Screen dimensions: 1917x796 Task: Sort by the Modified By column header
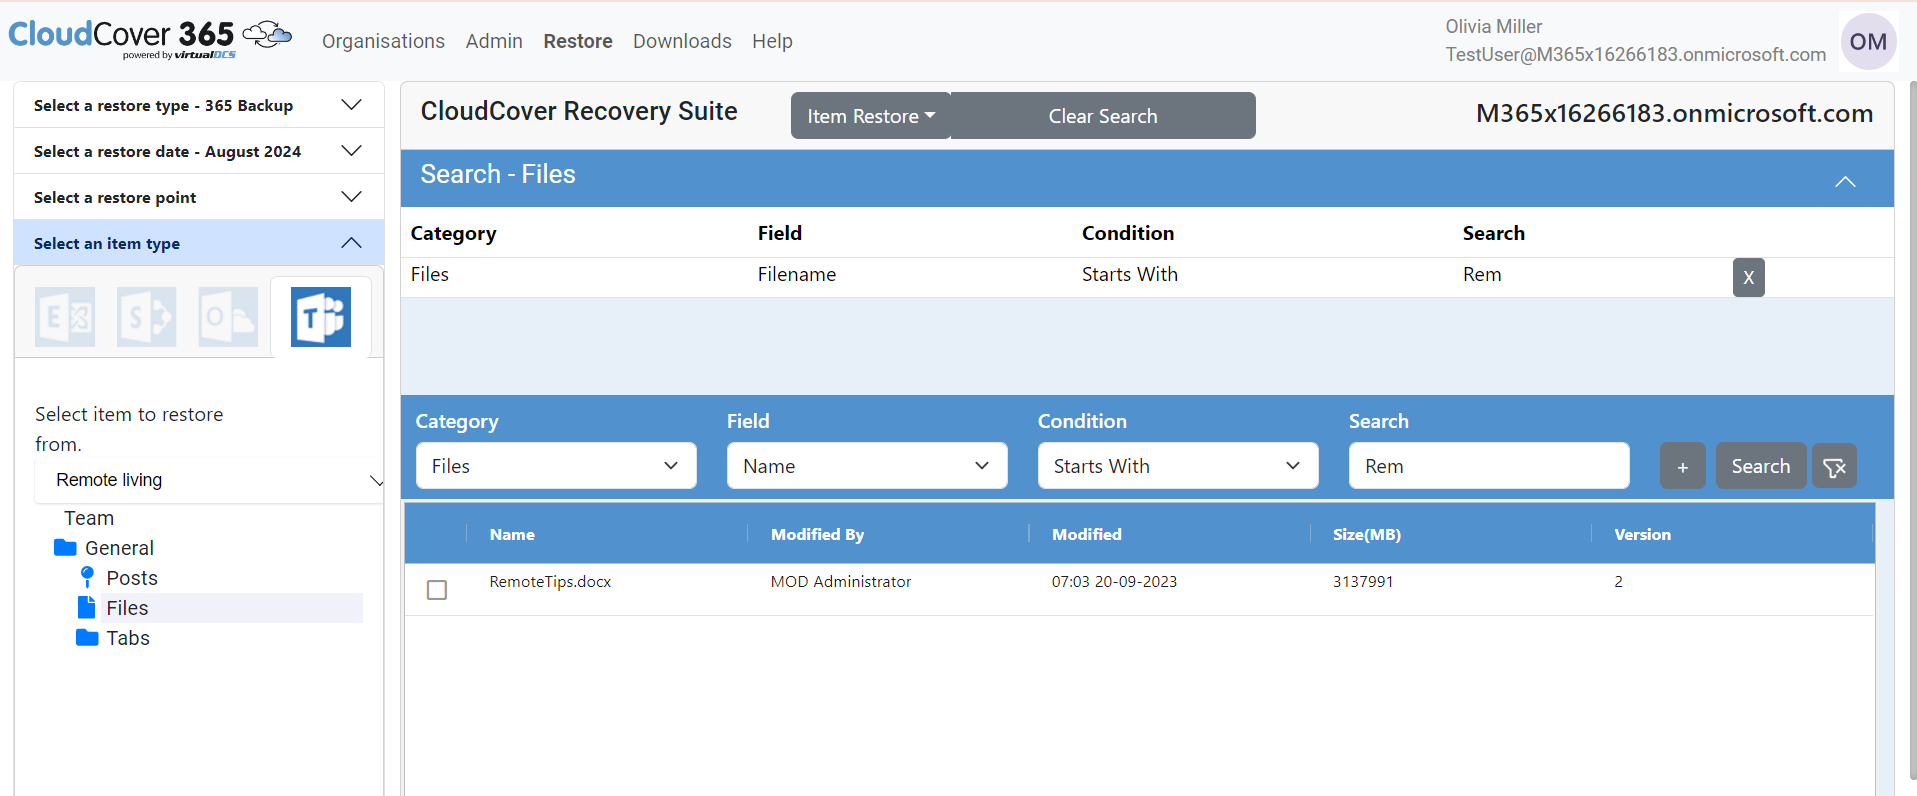[x=817, y=535]
